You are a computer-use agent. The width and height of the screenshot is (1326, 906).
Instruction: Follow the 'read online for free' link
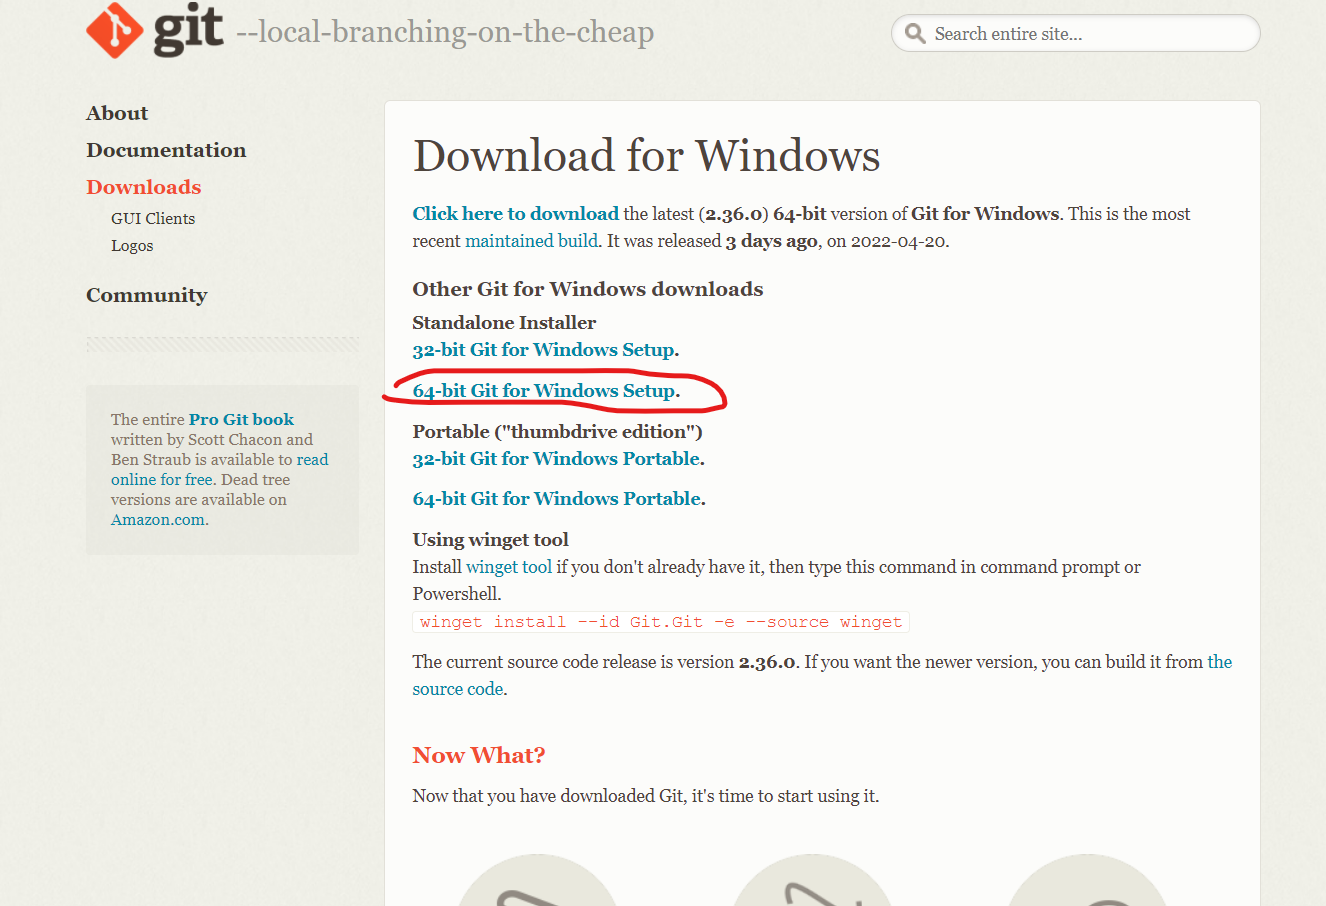pyautogui.click(x=220, y=470)
